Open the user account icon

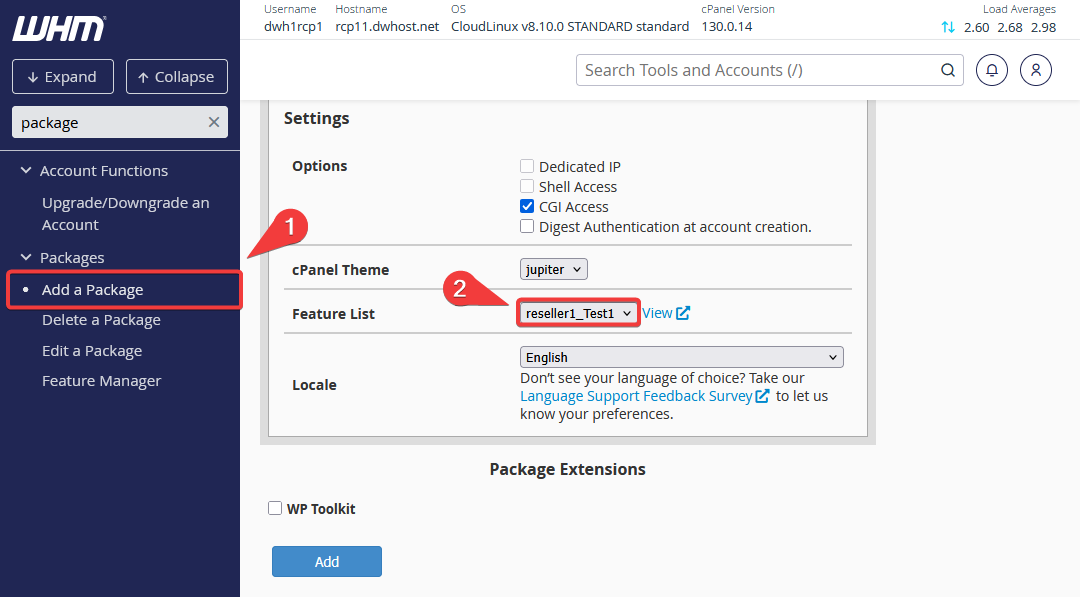1036,70
